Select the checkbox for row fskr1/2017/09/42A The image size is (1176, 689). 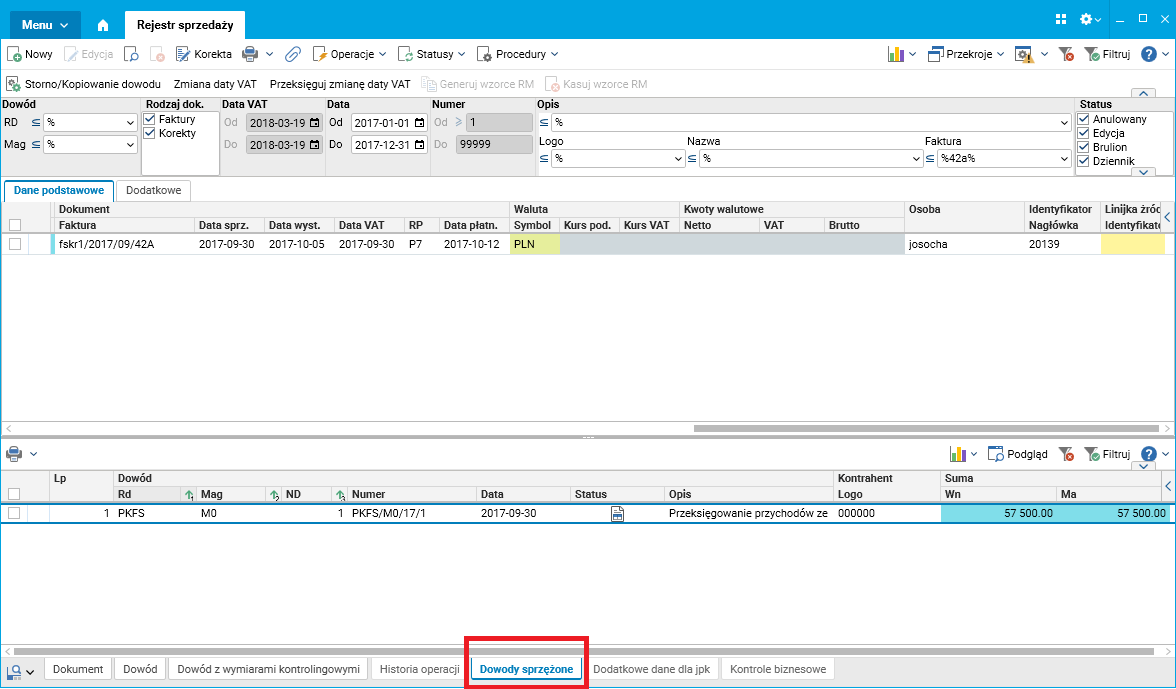(x=14, y=244)
